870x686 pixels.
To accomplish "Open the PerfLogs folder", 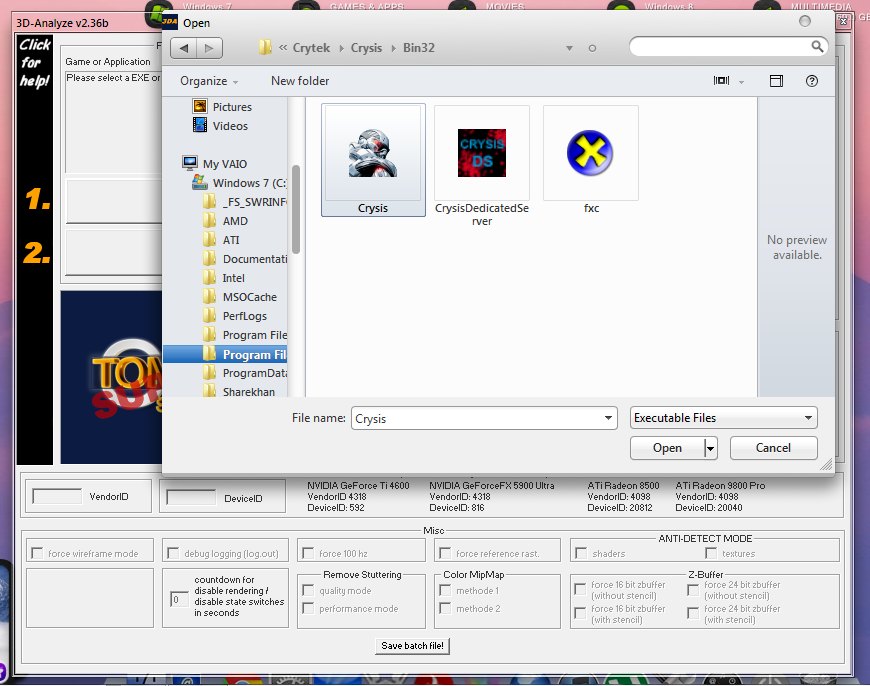I will click(235, 316).
